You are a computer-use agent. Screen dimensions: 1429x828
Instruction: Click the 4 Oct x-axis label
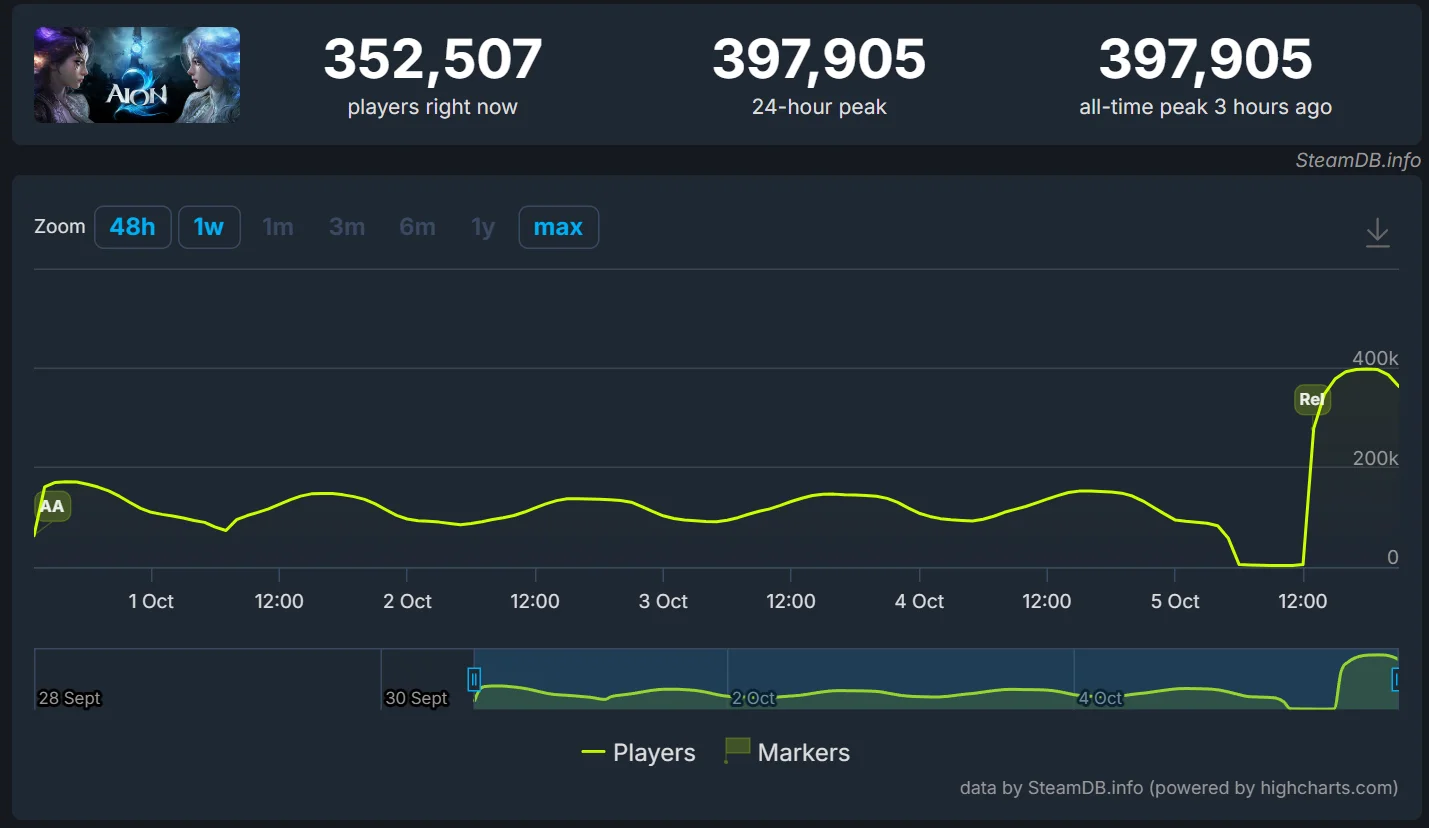[919, 601]
